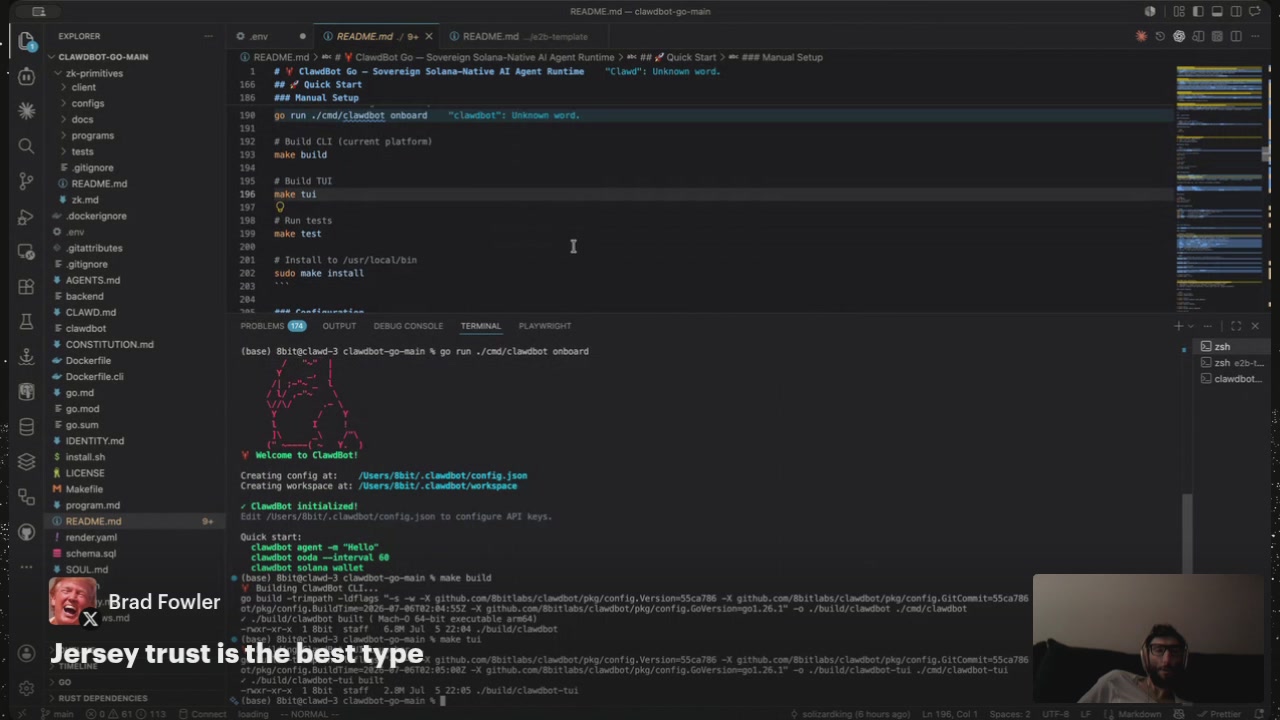Close the active README.md editor tab
Viewport: 1280px width, 720px height.
pyautogui.click(x=428, y=37)
